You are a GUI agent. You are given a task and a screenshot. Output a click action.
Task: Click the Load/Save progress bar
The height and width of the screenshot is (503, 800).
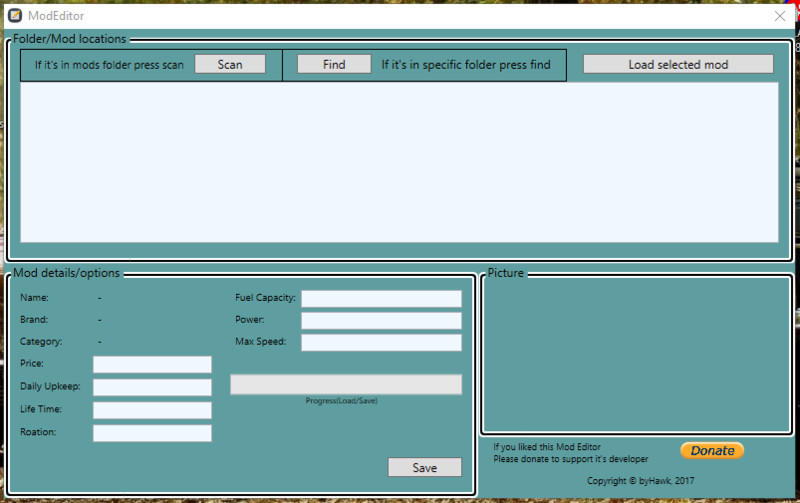[346, 384]
